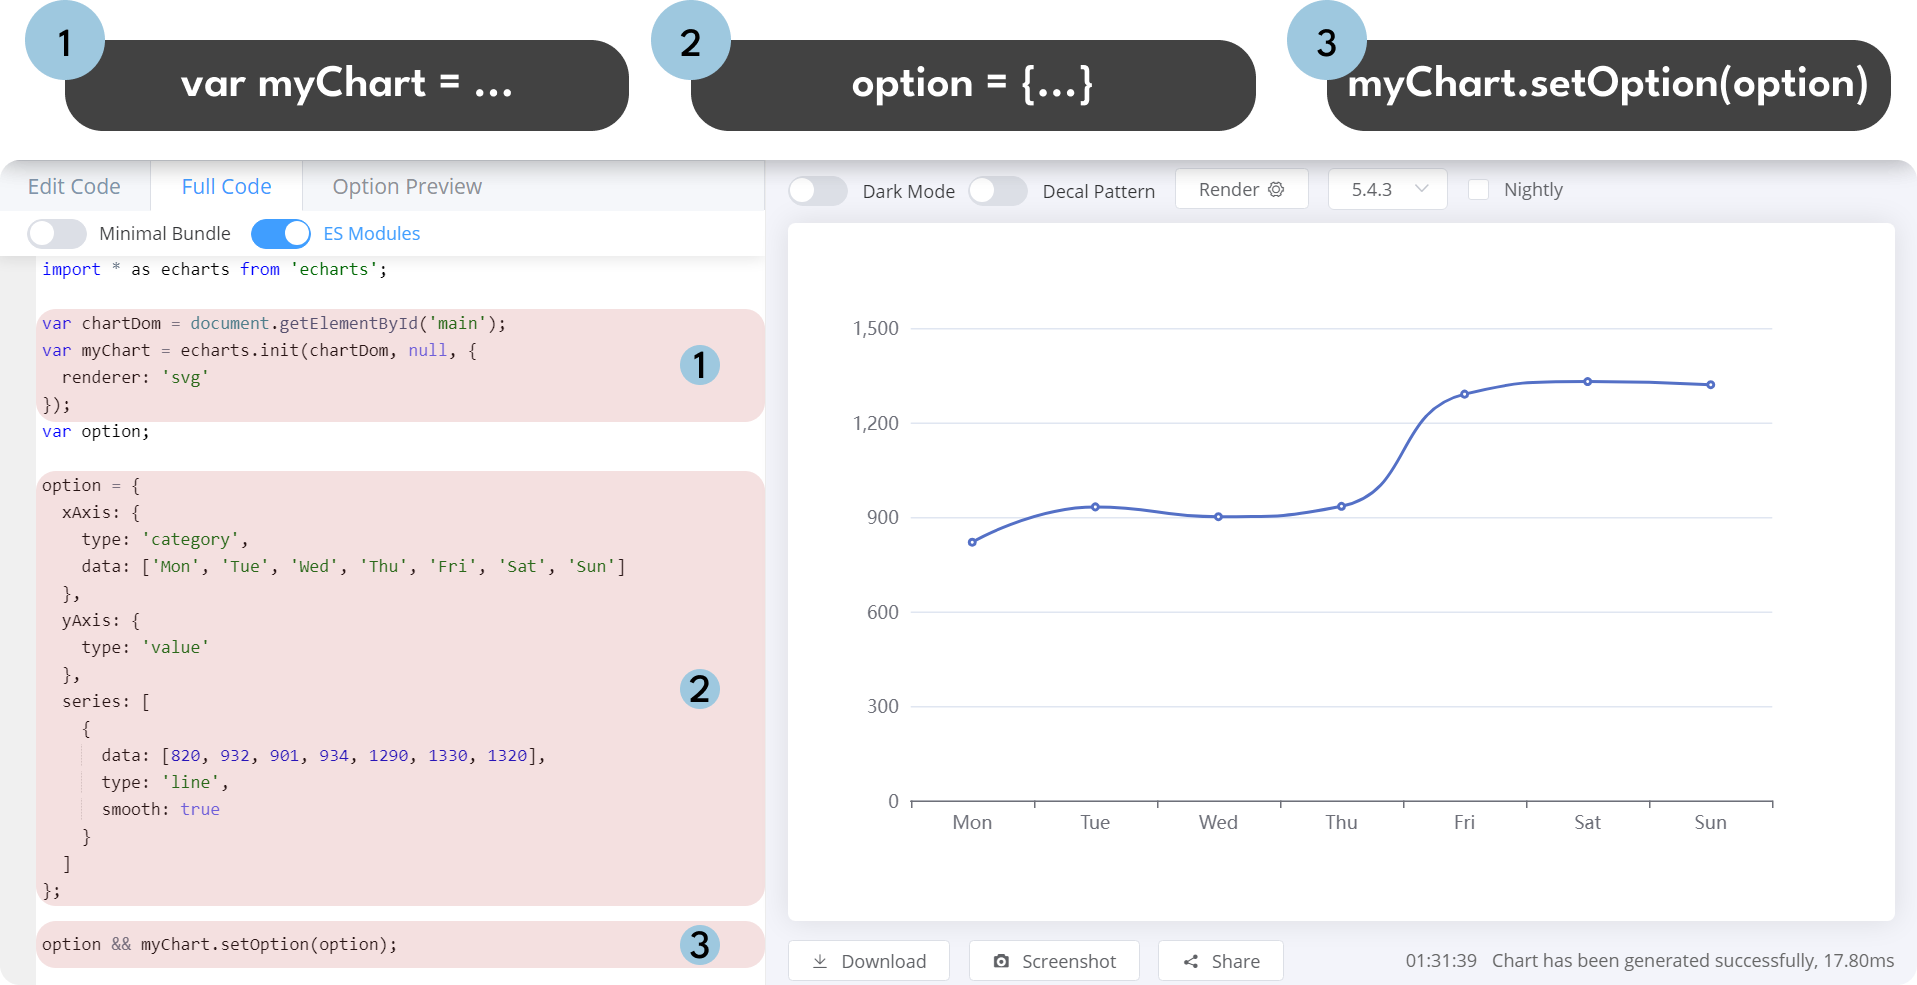This screenshot has width=1917, height=985.
Task: Click the 'smooth: true' code line
Action: (x=160, y=809)
